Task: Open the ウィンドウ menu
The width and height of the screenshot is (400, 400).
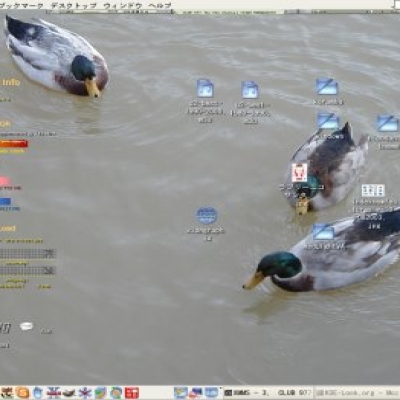Action: pos(123,5)
